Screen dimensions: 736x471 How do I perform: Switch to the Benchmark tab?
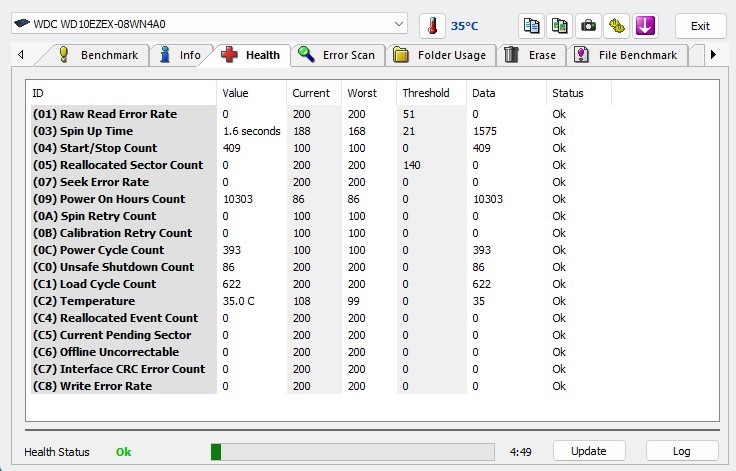pos(98,55)
